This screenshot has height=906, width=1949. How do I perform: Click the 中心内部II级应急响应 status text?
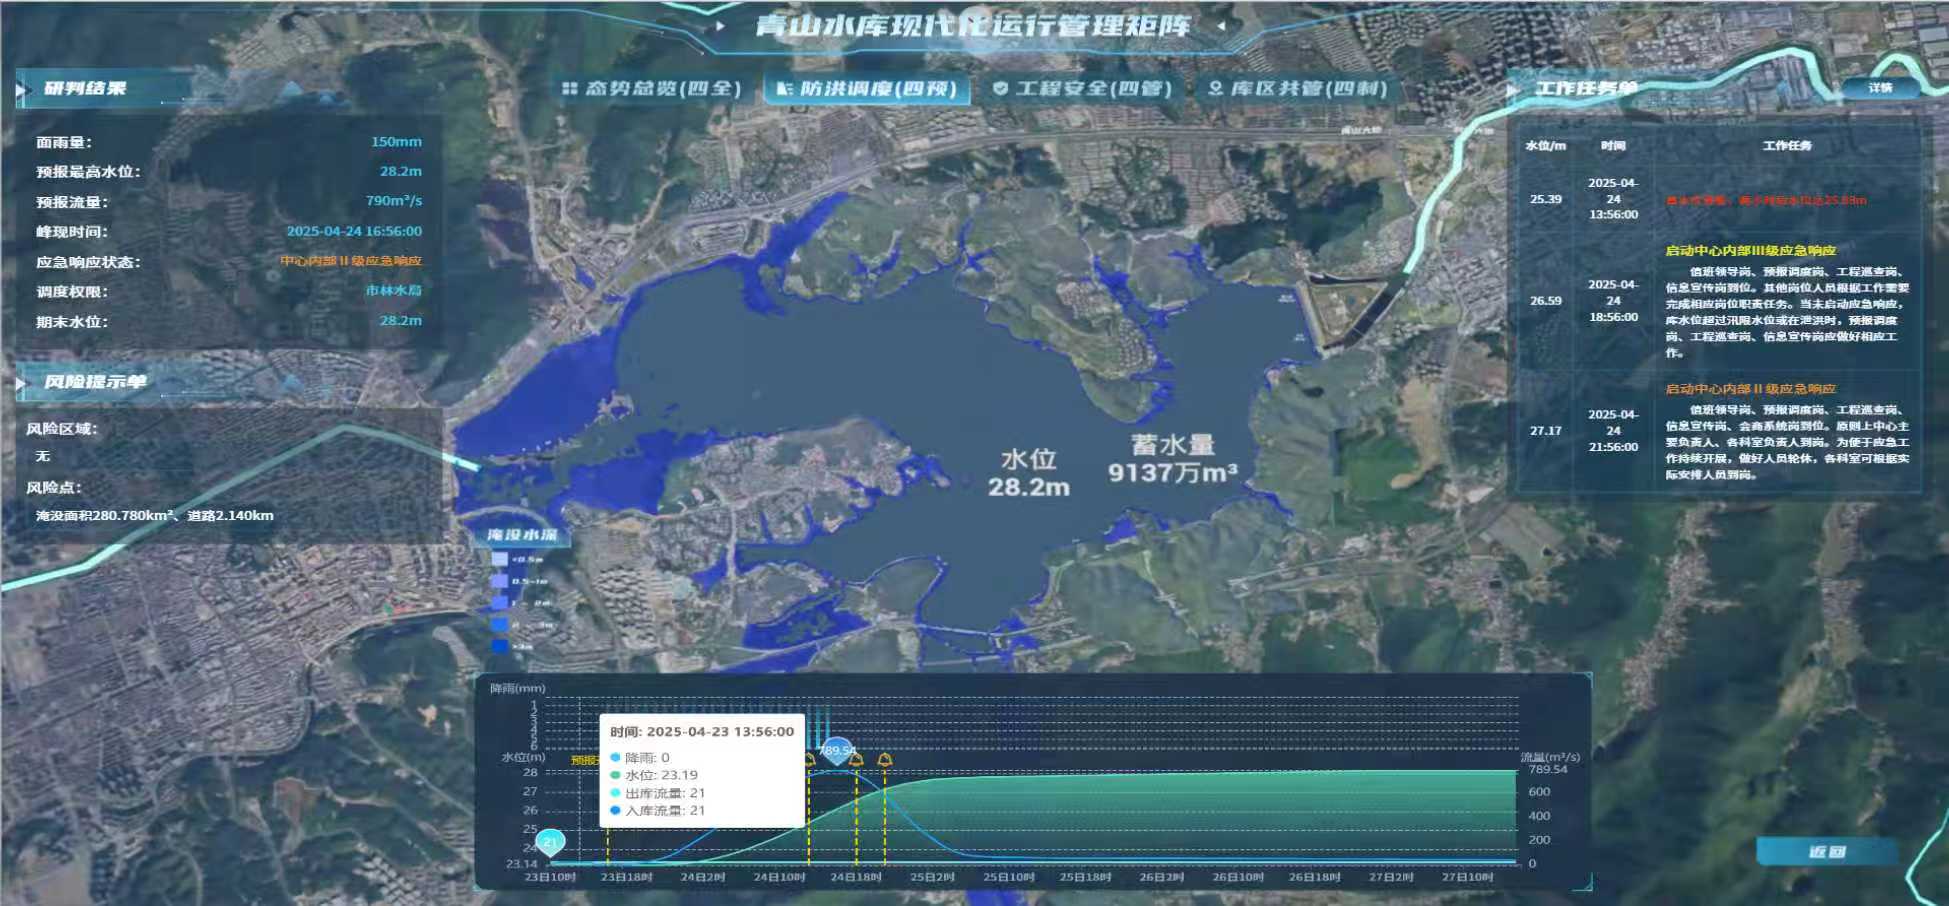[350, 261]
